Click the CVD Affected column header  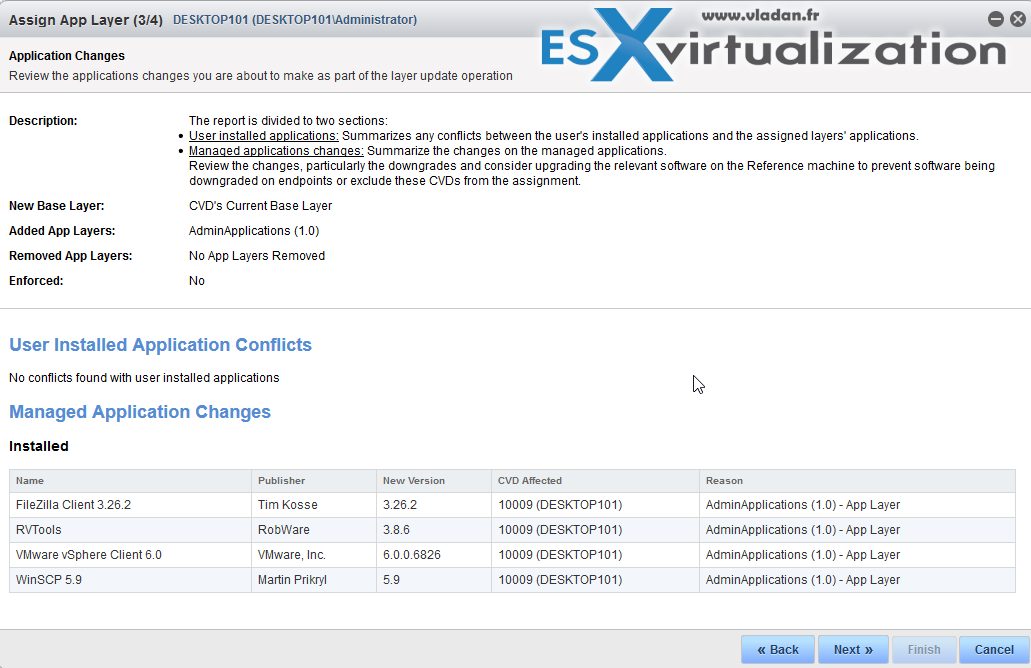[595, 481]
